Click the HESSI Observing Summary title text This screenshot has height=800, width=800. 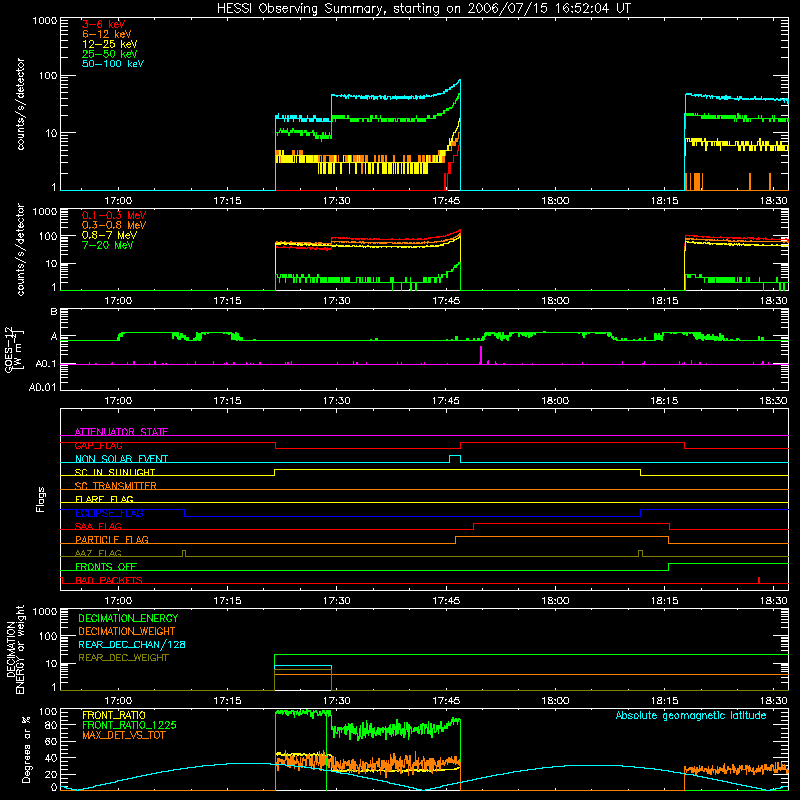click(x=423, y=9)
